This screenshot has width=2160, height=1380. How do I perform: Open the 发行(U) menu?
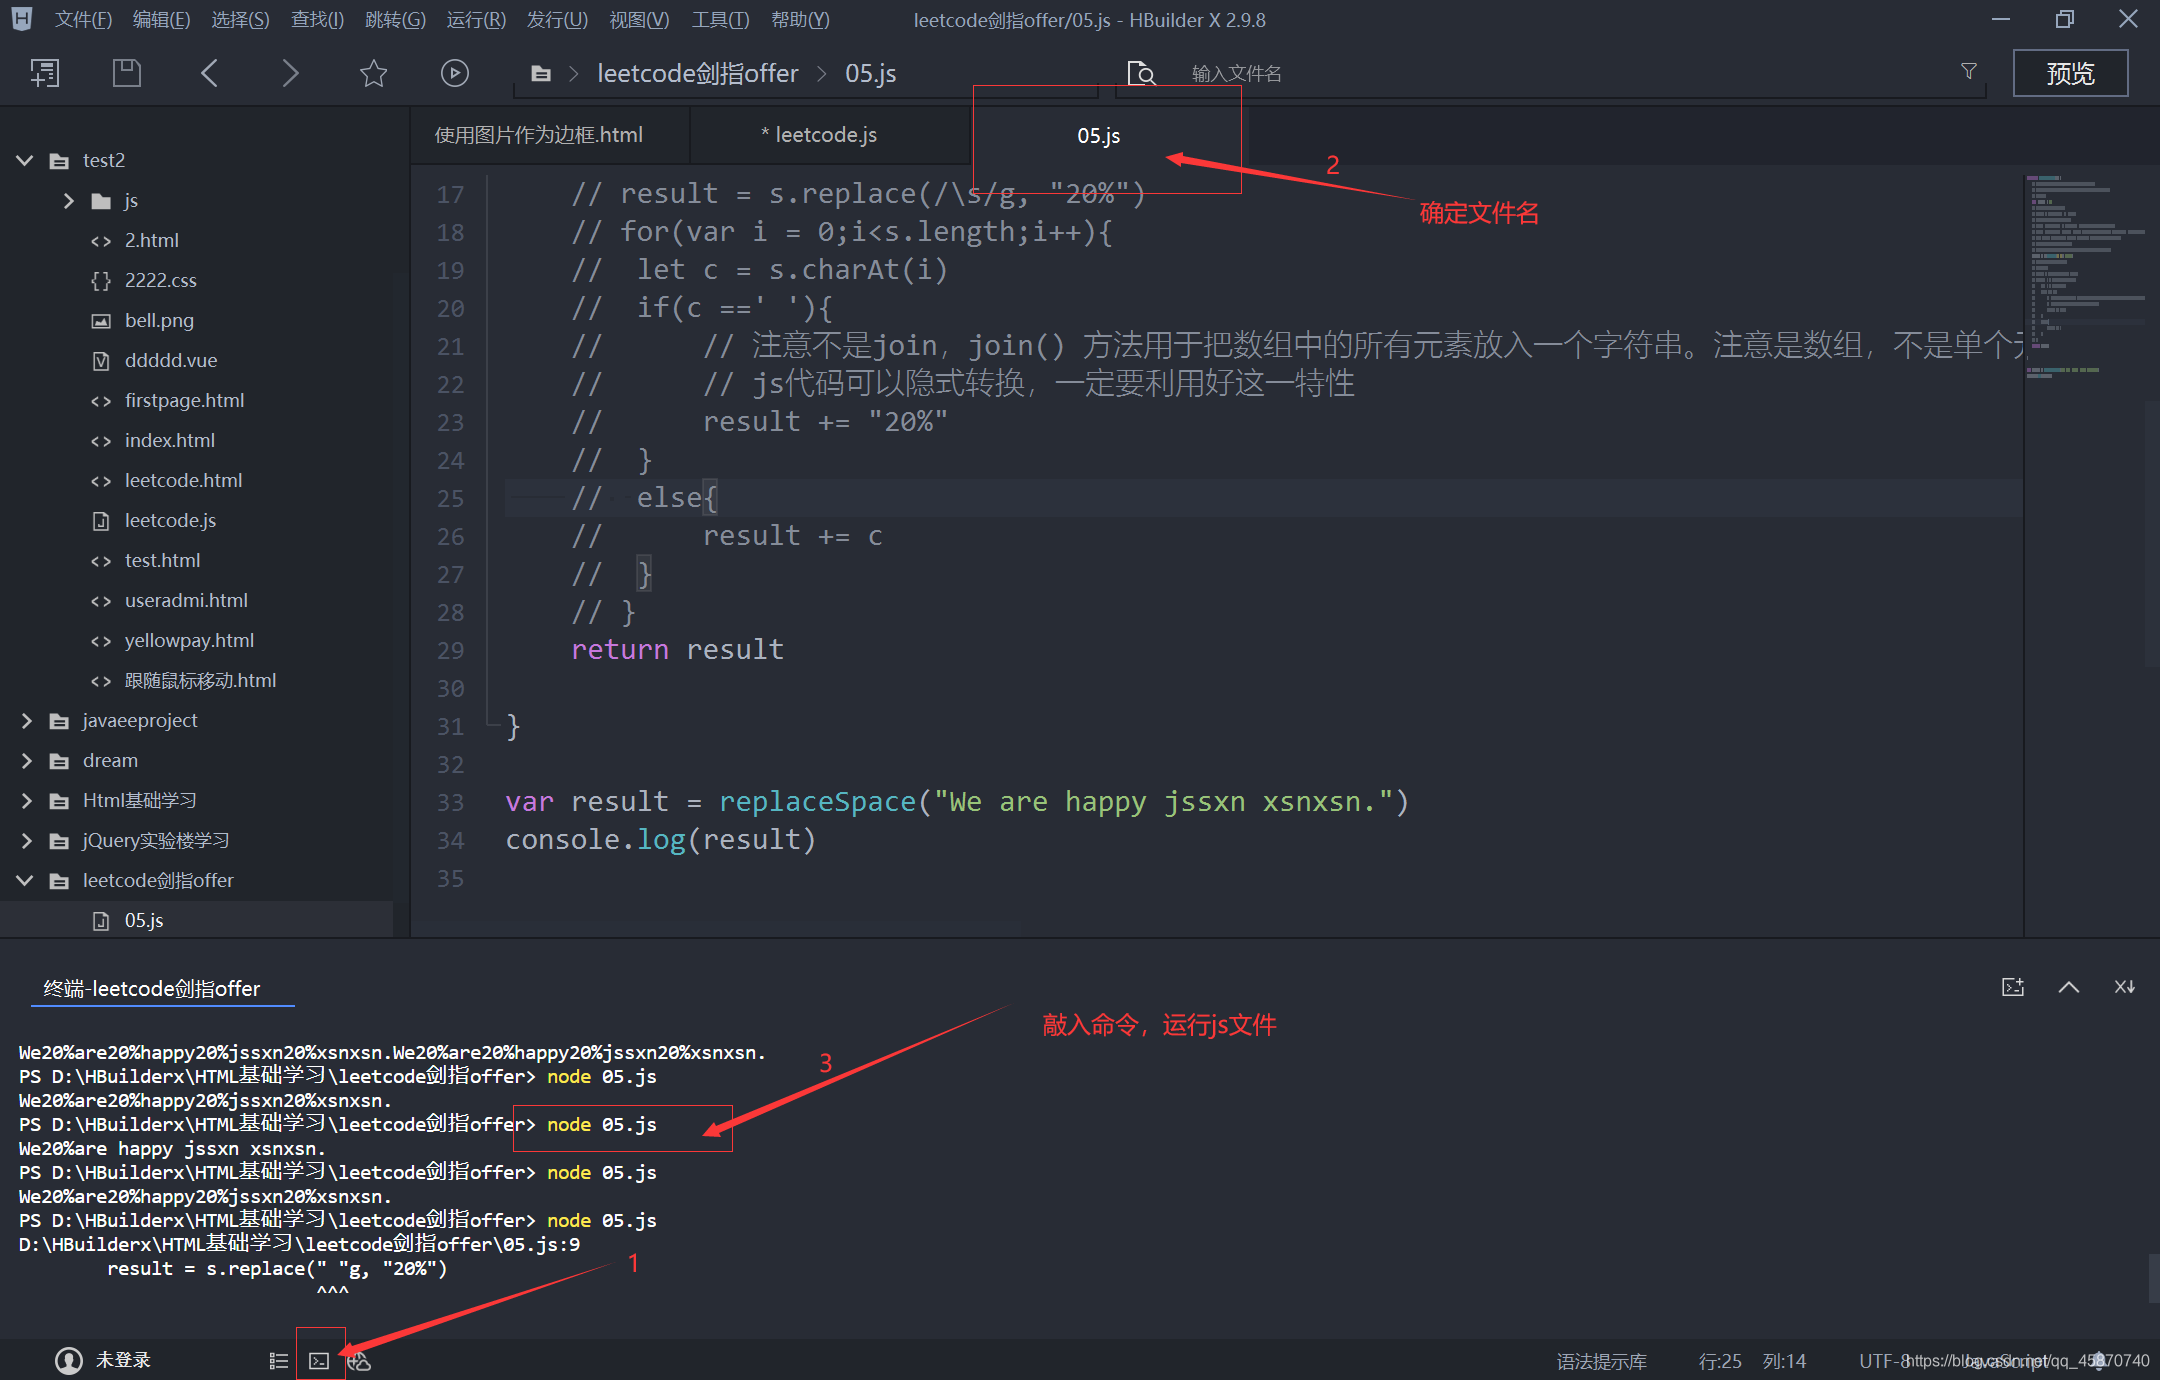coord(557,20)
